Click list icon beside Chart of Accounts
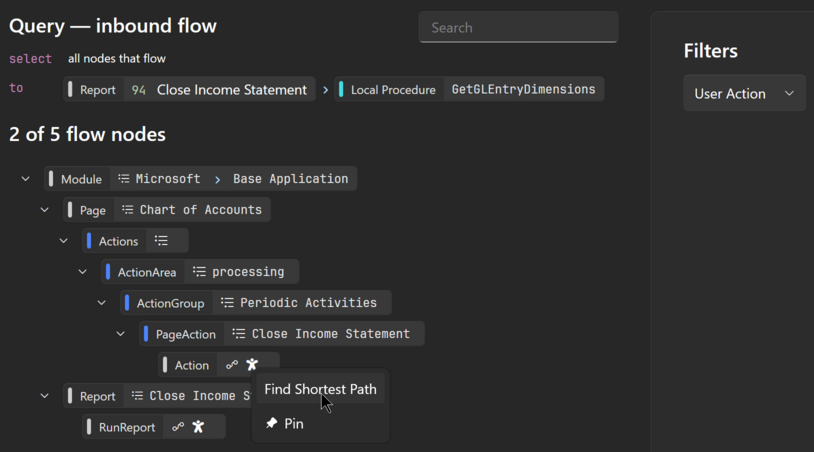Image resolution: width=814 pixels, height=452 pixels. [x=128, y=210]
